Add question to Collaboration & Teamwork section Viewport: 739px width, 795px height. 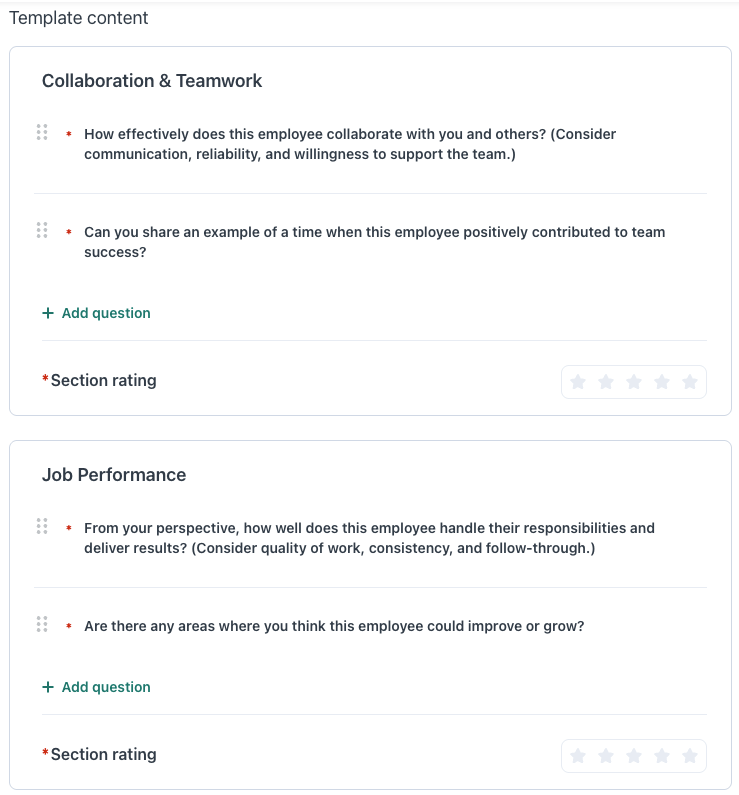pyautogui.click(x=96, y=313)
